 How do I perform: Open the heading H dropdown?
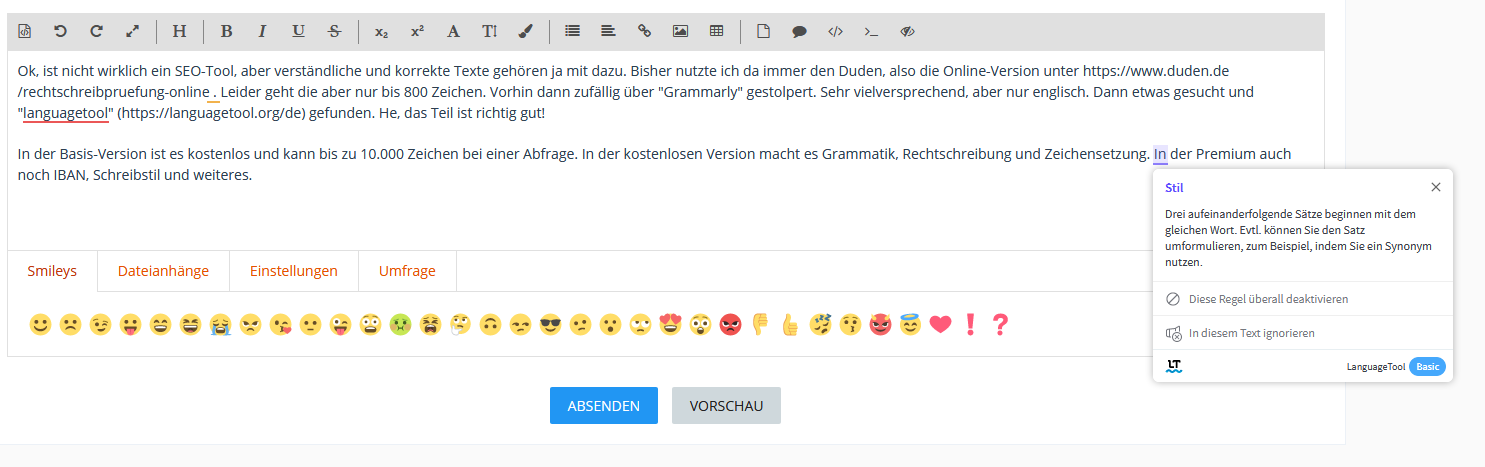click(x=179, y=31)
